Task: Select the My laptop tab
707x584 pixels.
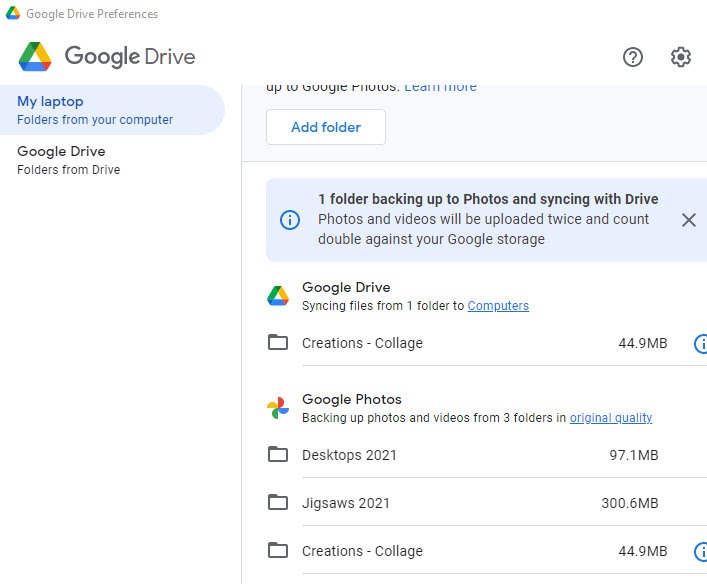Action: coord(110,110)
